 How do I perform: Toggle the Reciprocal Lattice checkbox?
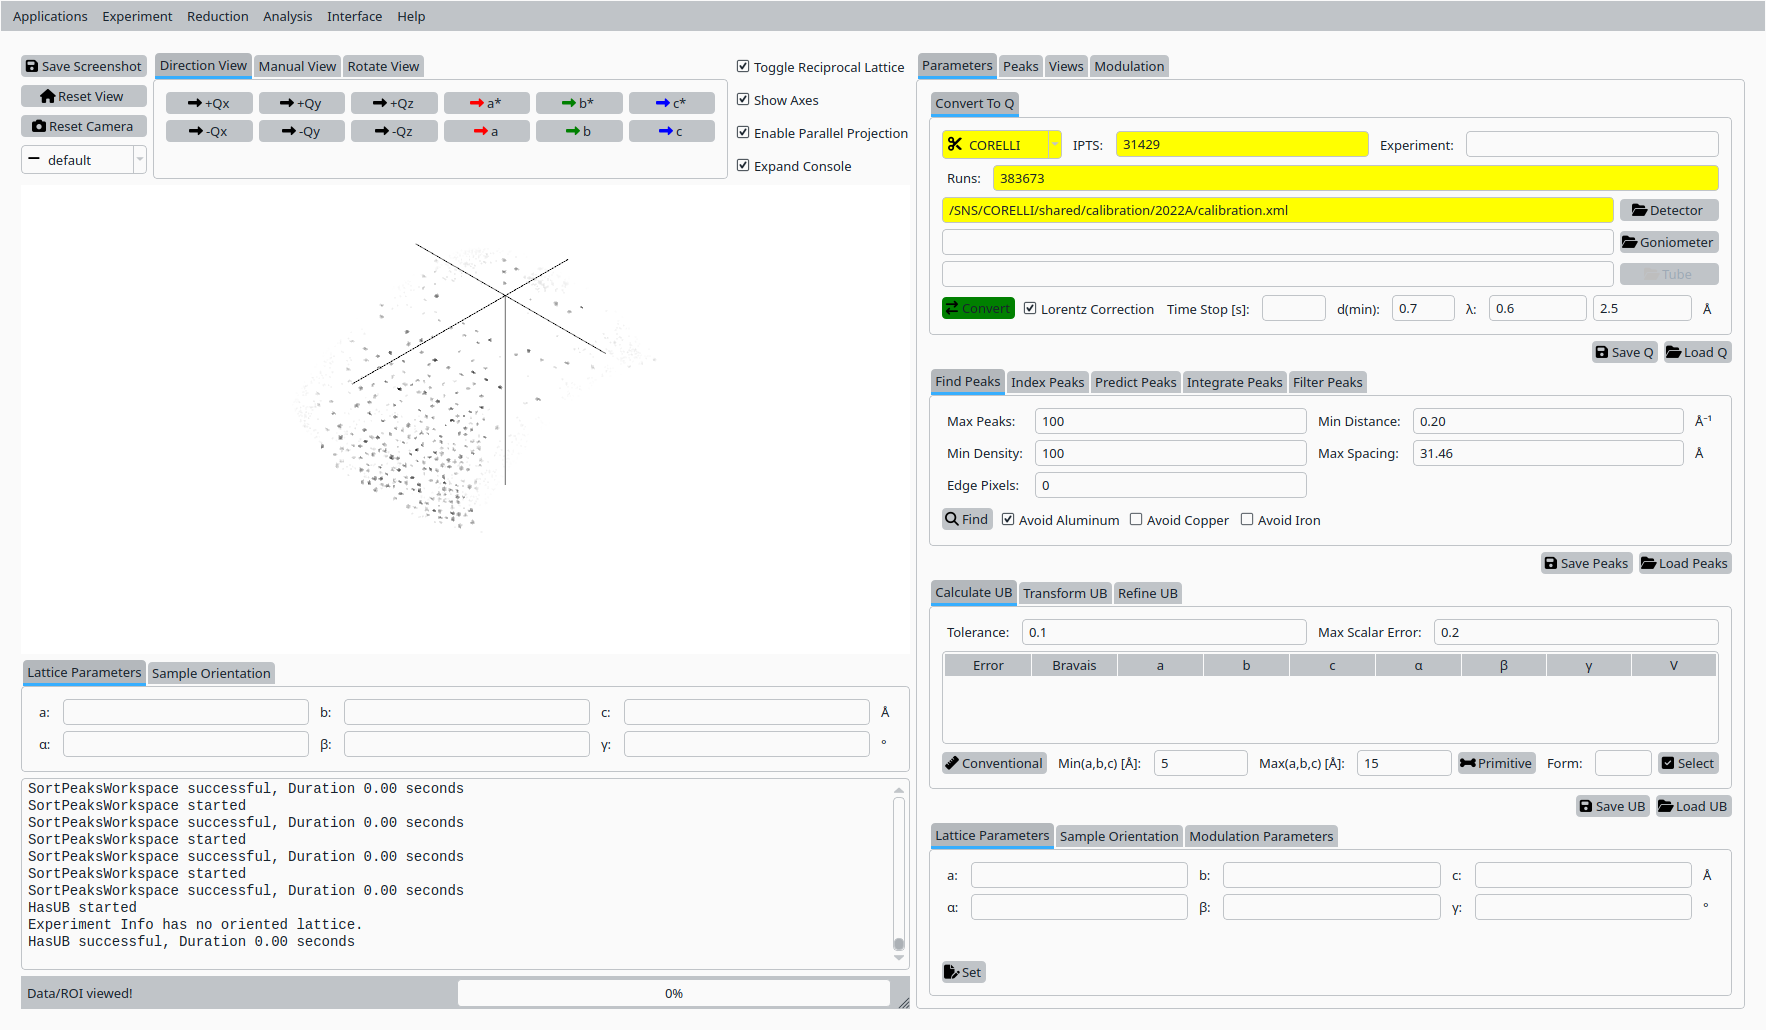coord(743,67)
